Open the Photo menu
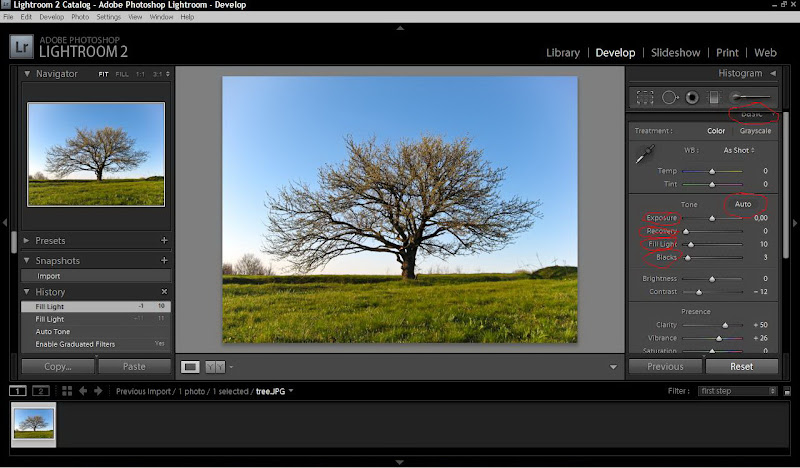The height and width of the screenshot is (468, 800). point(80,17)
